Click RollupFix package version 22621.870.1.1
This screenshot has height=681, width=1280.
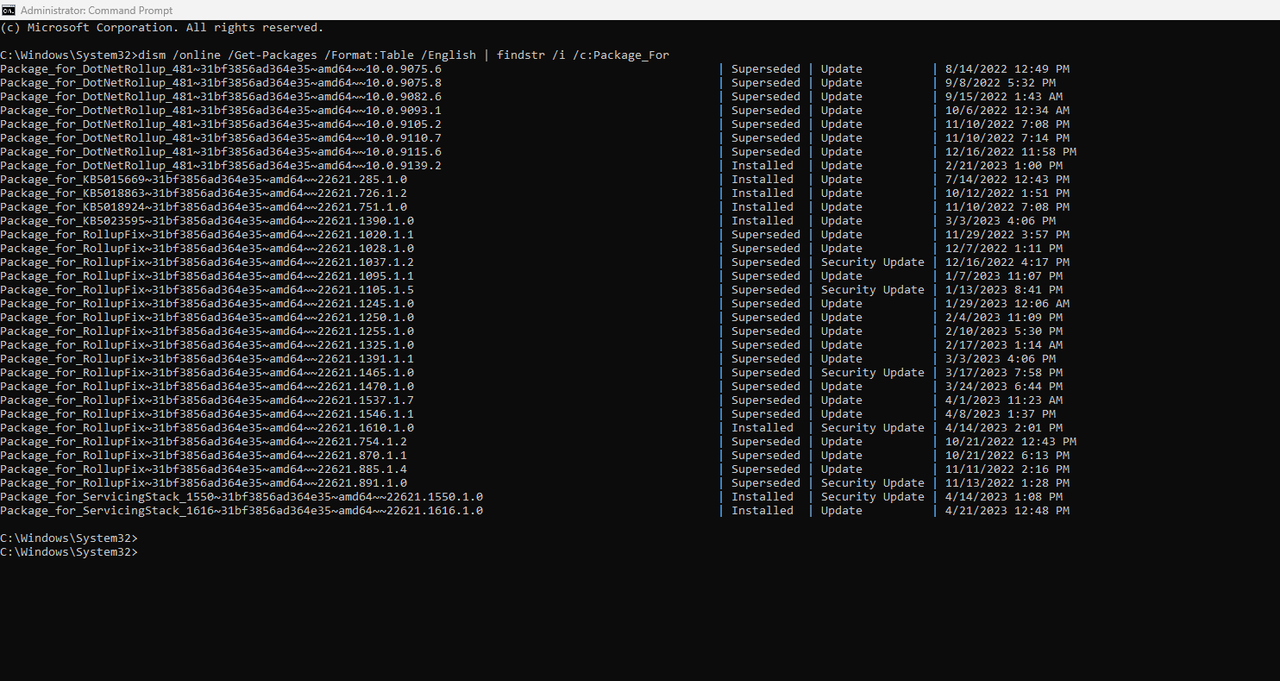[204, 456]
